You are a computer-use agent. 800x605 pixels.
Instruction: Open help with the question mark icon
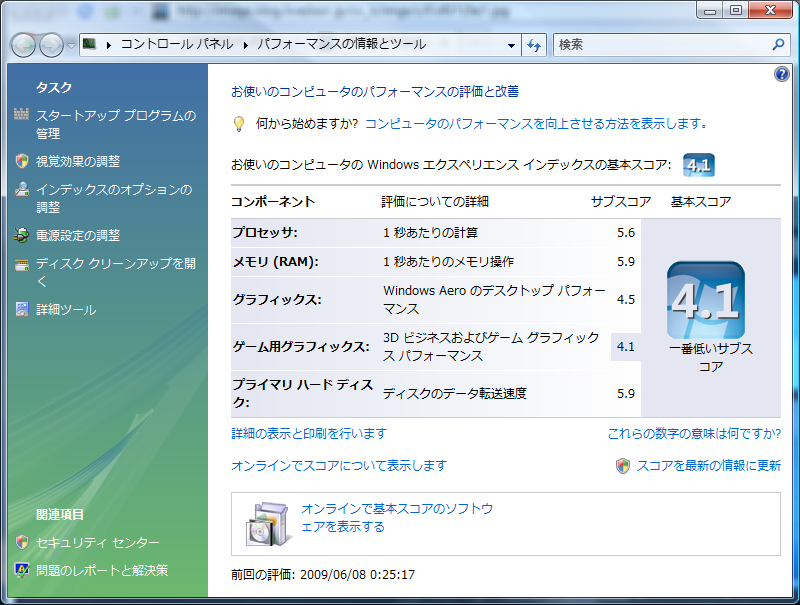(782, 74)
